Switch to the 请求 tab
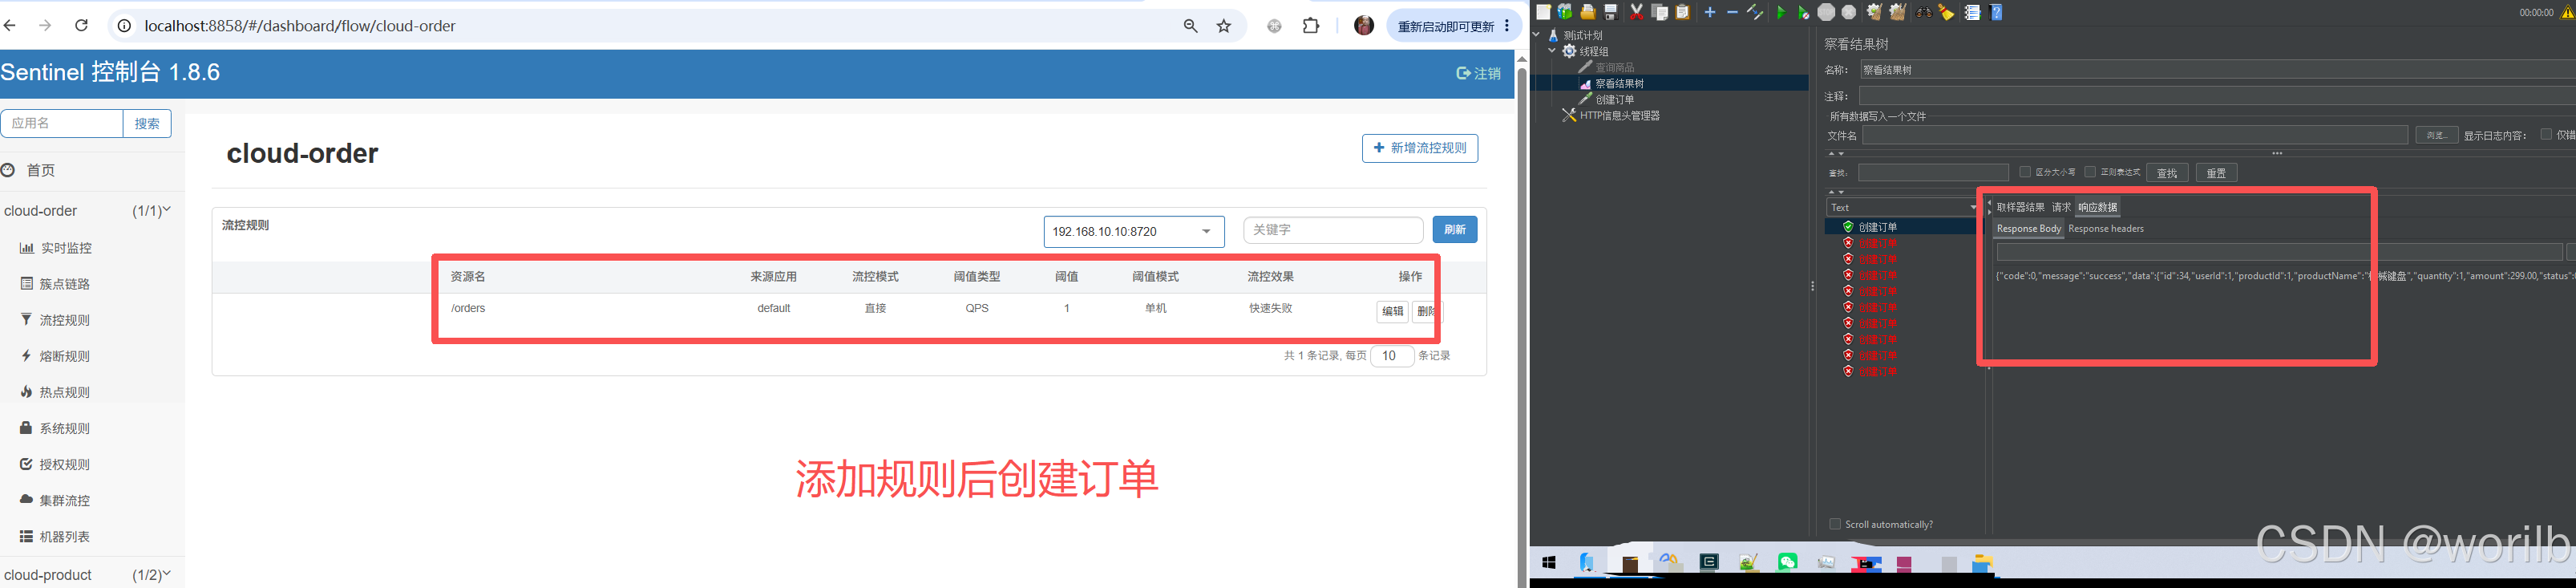 (x=2061, y=207)
